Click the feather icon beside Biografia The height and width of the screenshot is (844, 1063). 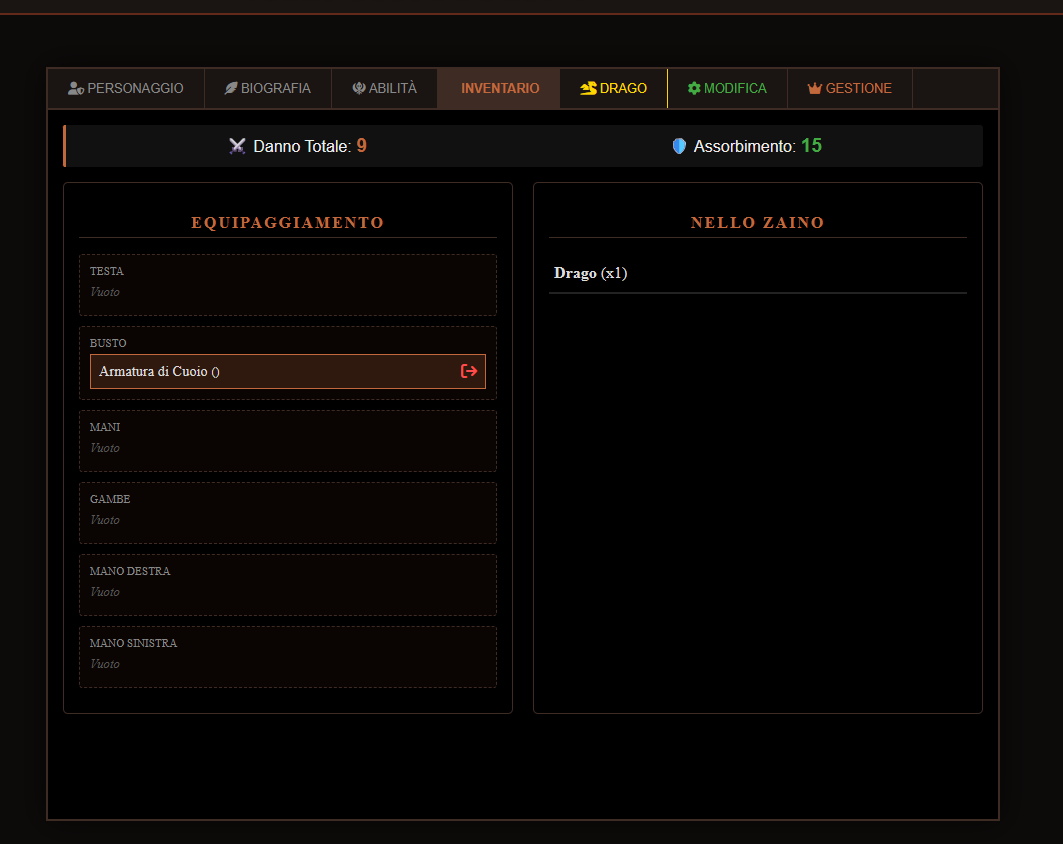click(231, 88)
